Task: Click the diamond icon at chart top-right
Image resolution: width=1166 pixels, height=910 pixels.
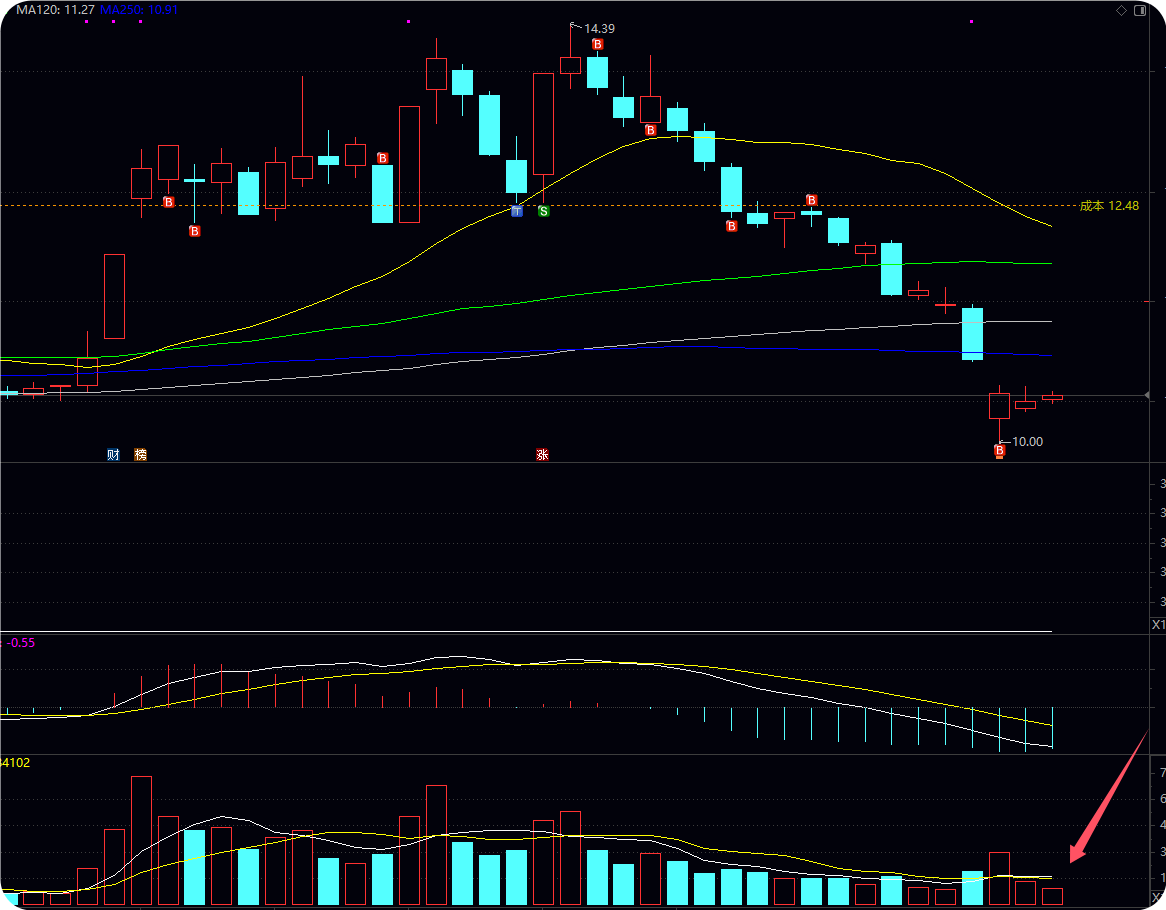Action: coord(1121,10)
